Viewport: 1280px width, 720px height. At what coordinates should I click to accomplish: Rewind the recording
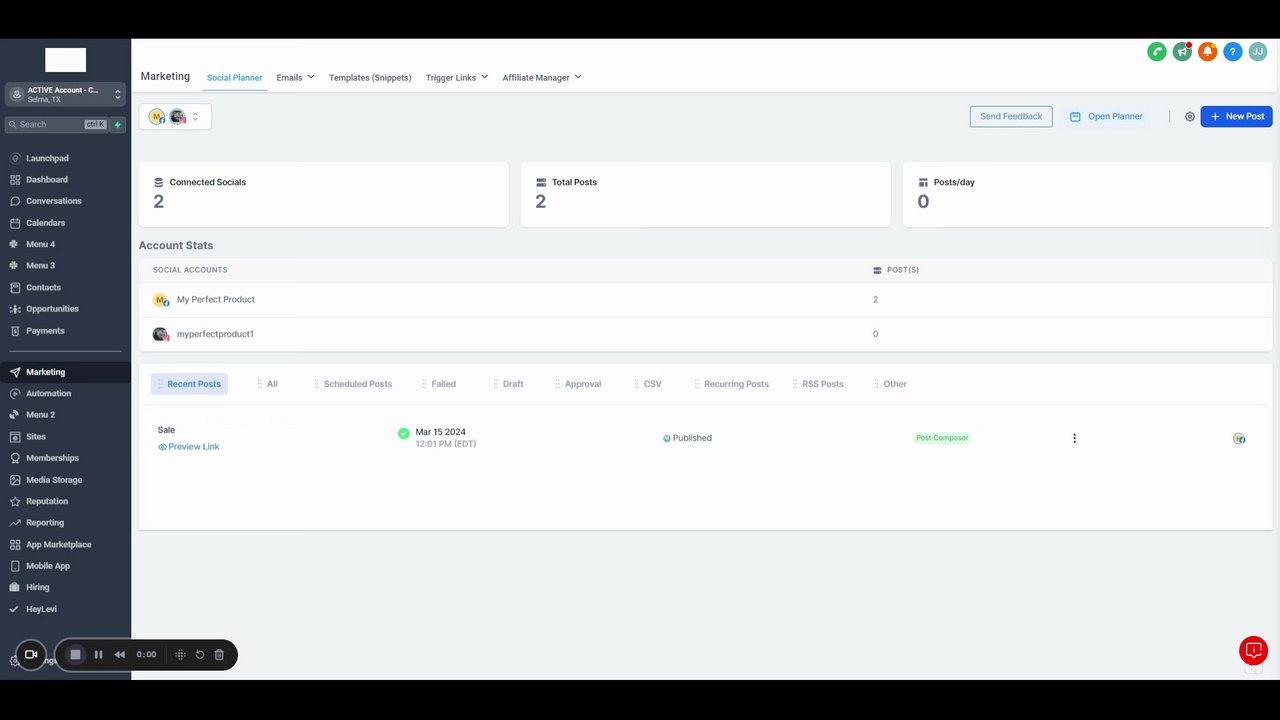click(x=120, y=655)
